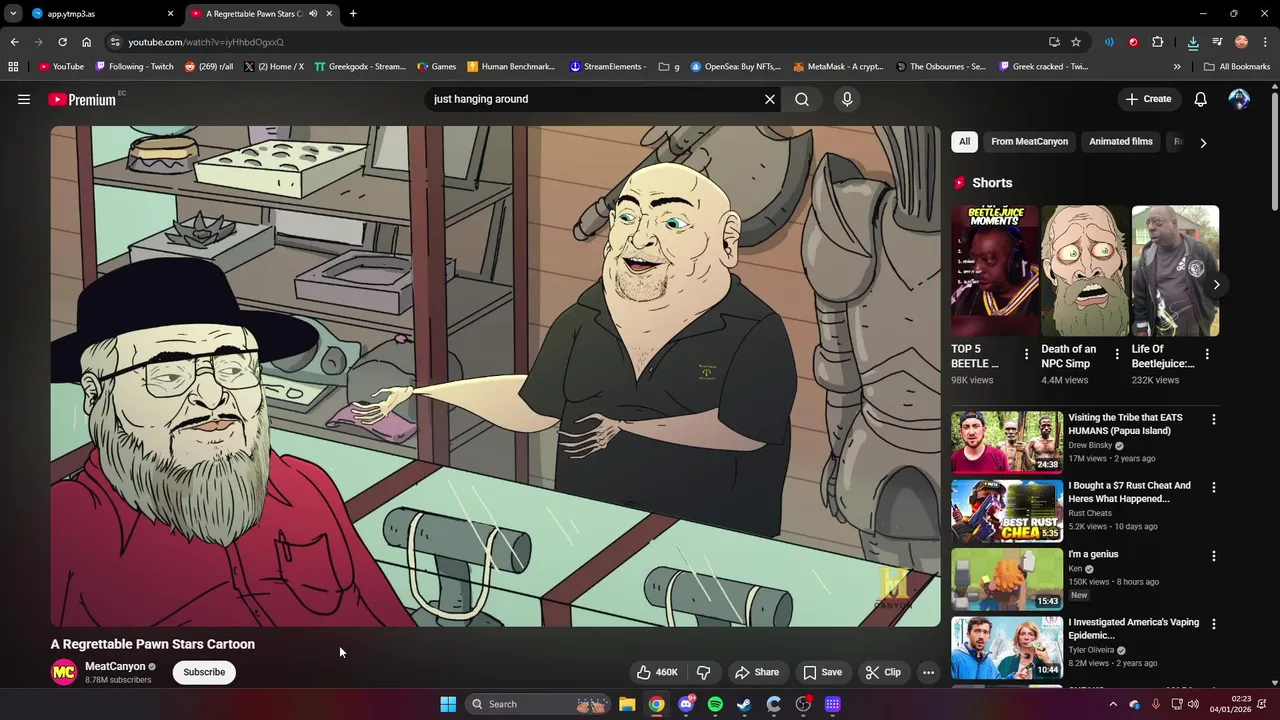Show next Shorts with arrow

1216,285
